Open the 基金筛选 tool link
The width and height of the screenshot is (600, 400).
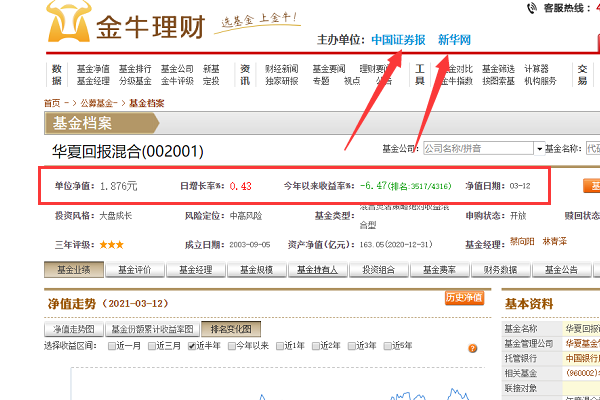[498, 69]
